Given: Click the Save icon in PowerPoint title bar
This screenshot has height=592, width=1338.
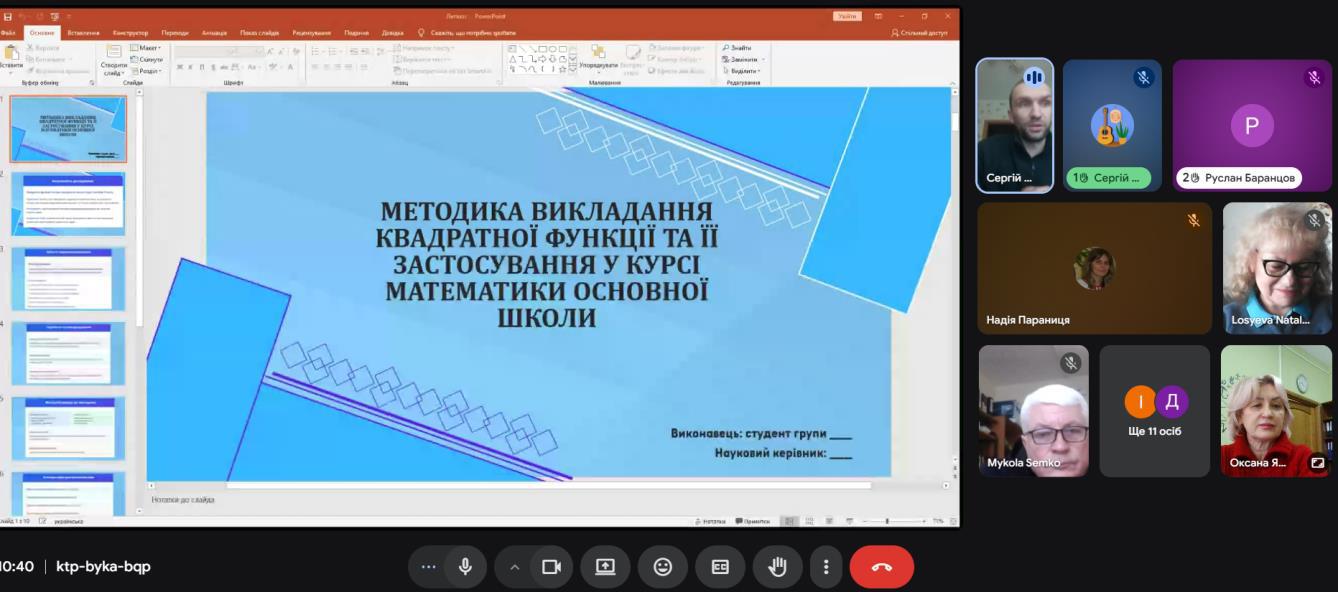Looking at the screenshot, I should 8,16.
